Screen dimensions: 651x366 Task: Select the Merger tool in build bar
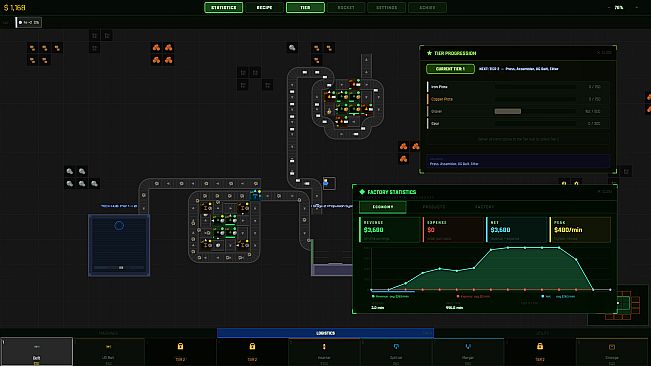468,352
